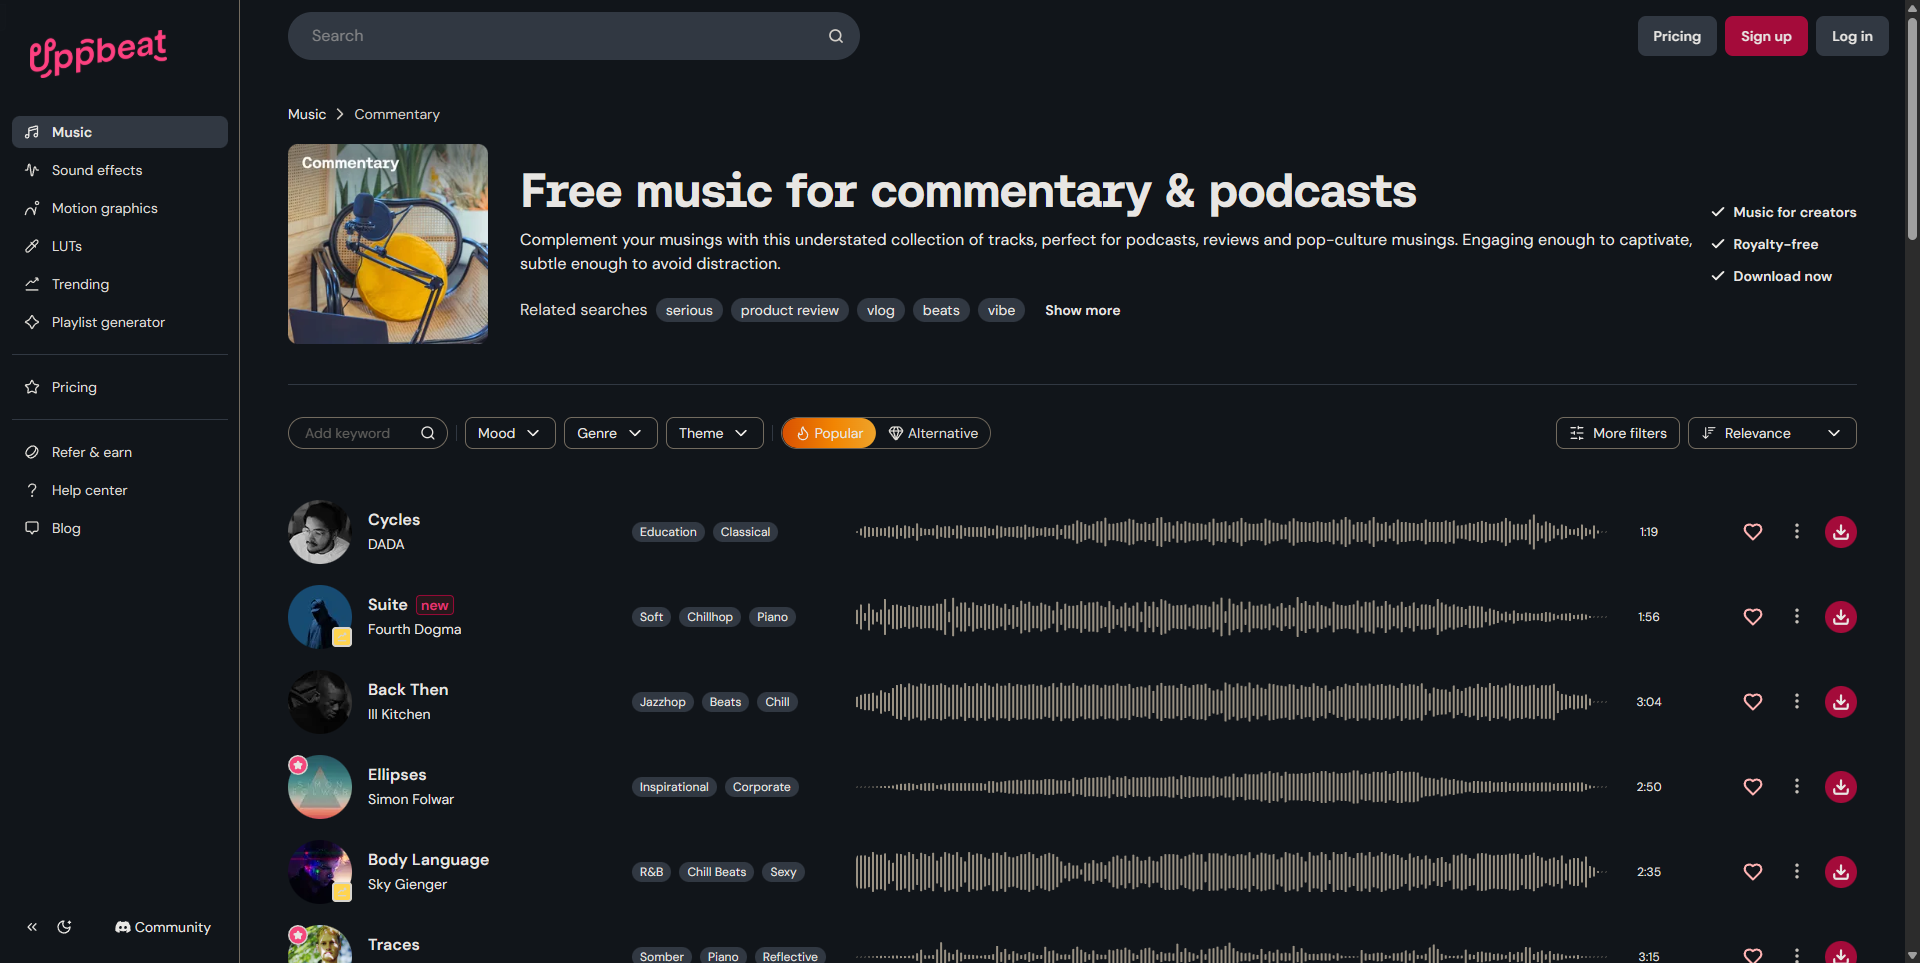Toggle dark mode with moon icon

[65, 927]
